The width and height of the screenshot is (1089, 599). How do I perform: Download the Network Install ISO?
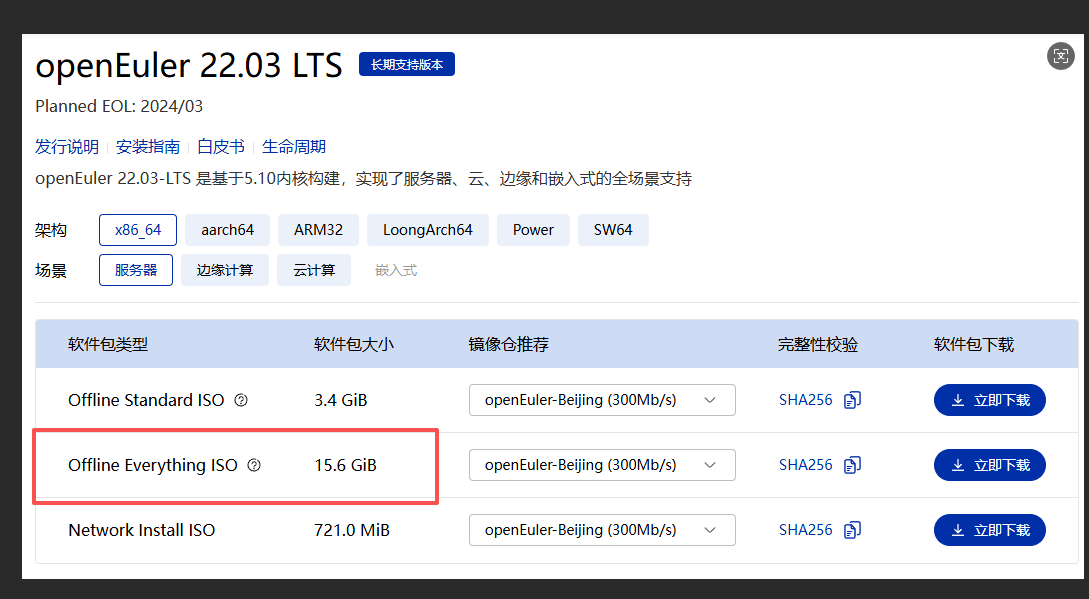[x=990, y=530]
